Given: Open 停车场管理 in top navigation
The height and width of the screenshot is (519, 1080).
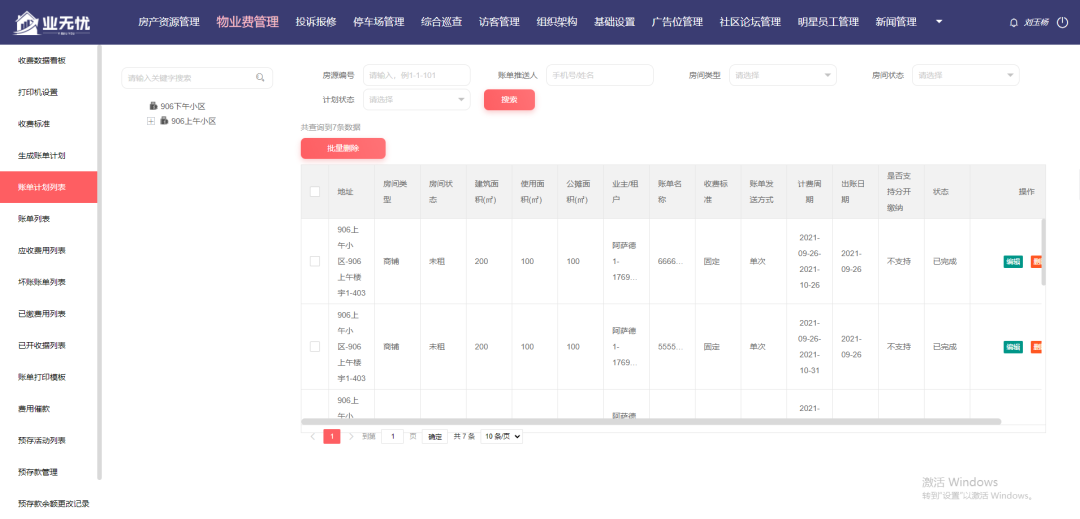Looking at the screenshot, I should (379, 22).
